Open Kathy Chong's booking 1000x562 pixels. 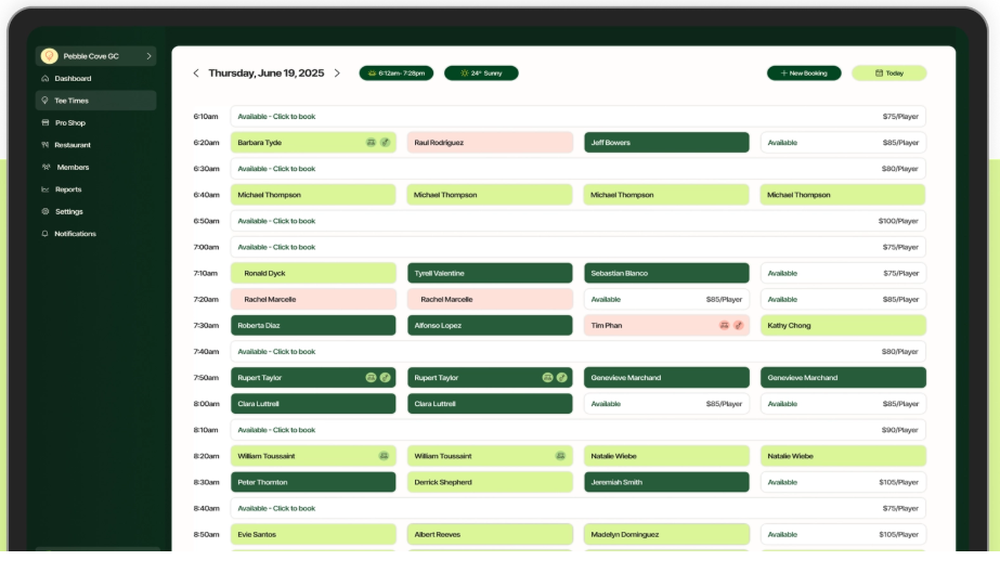(843, 326)
